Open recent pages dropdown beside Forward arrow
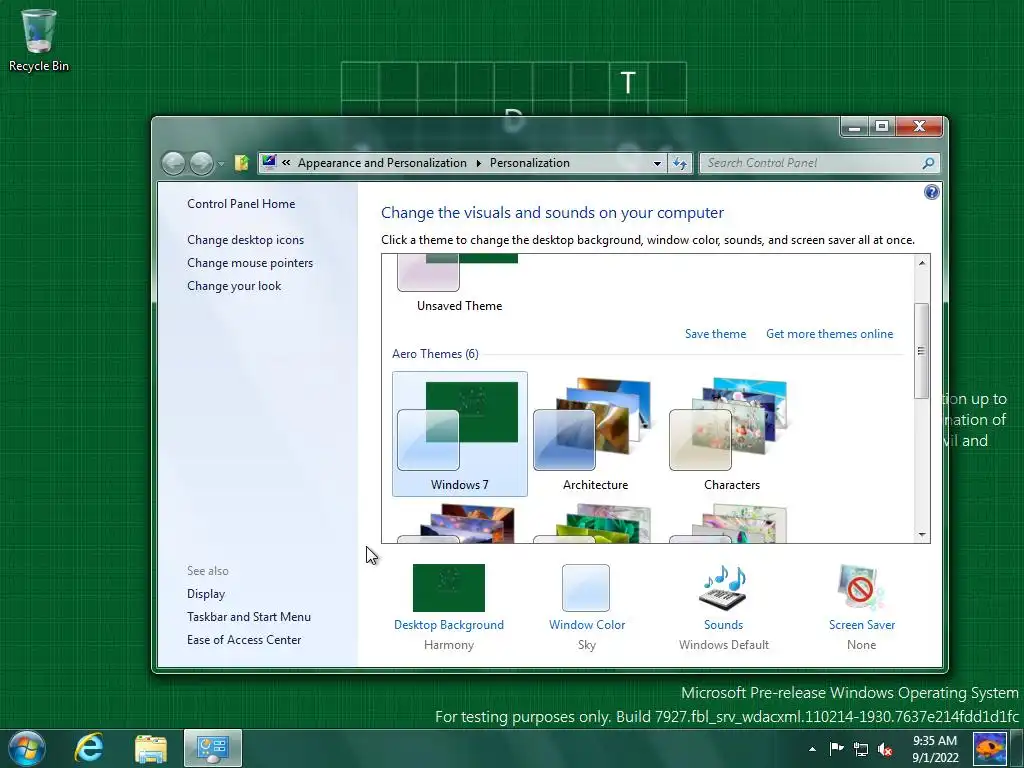This screenshot has height=768, width=1024. [221, 164]
